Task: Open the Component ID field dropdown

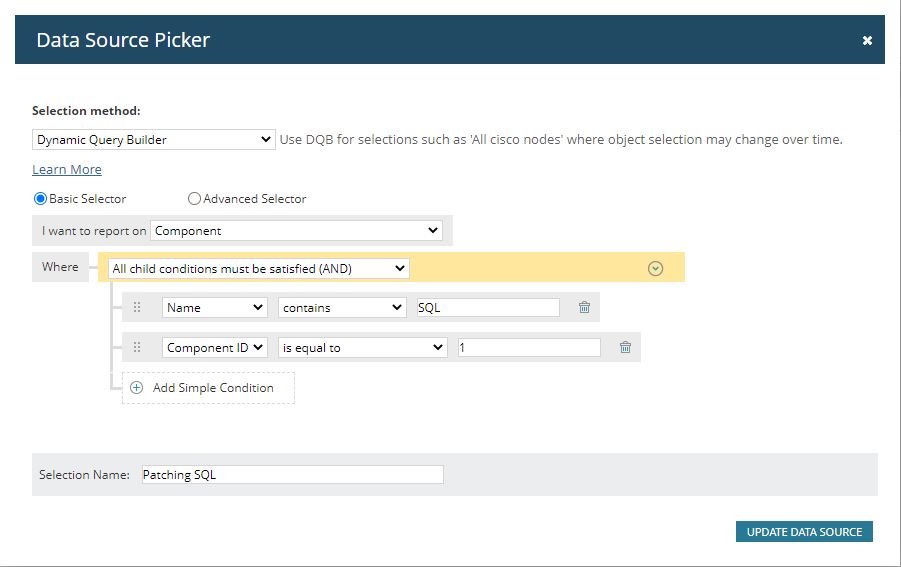Action: tap(215, 348)
